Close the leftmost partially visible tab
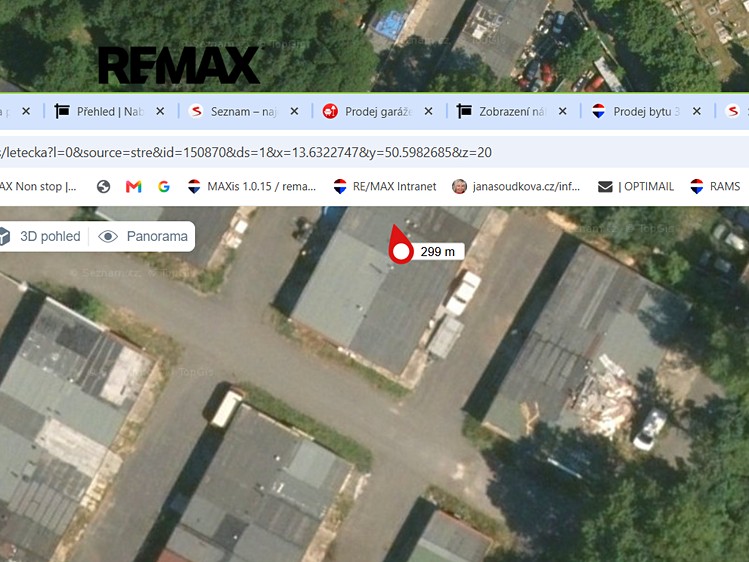 pos(26,111)
